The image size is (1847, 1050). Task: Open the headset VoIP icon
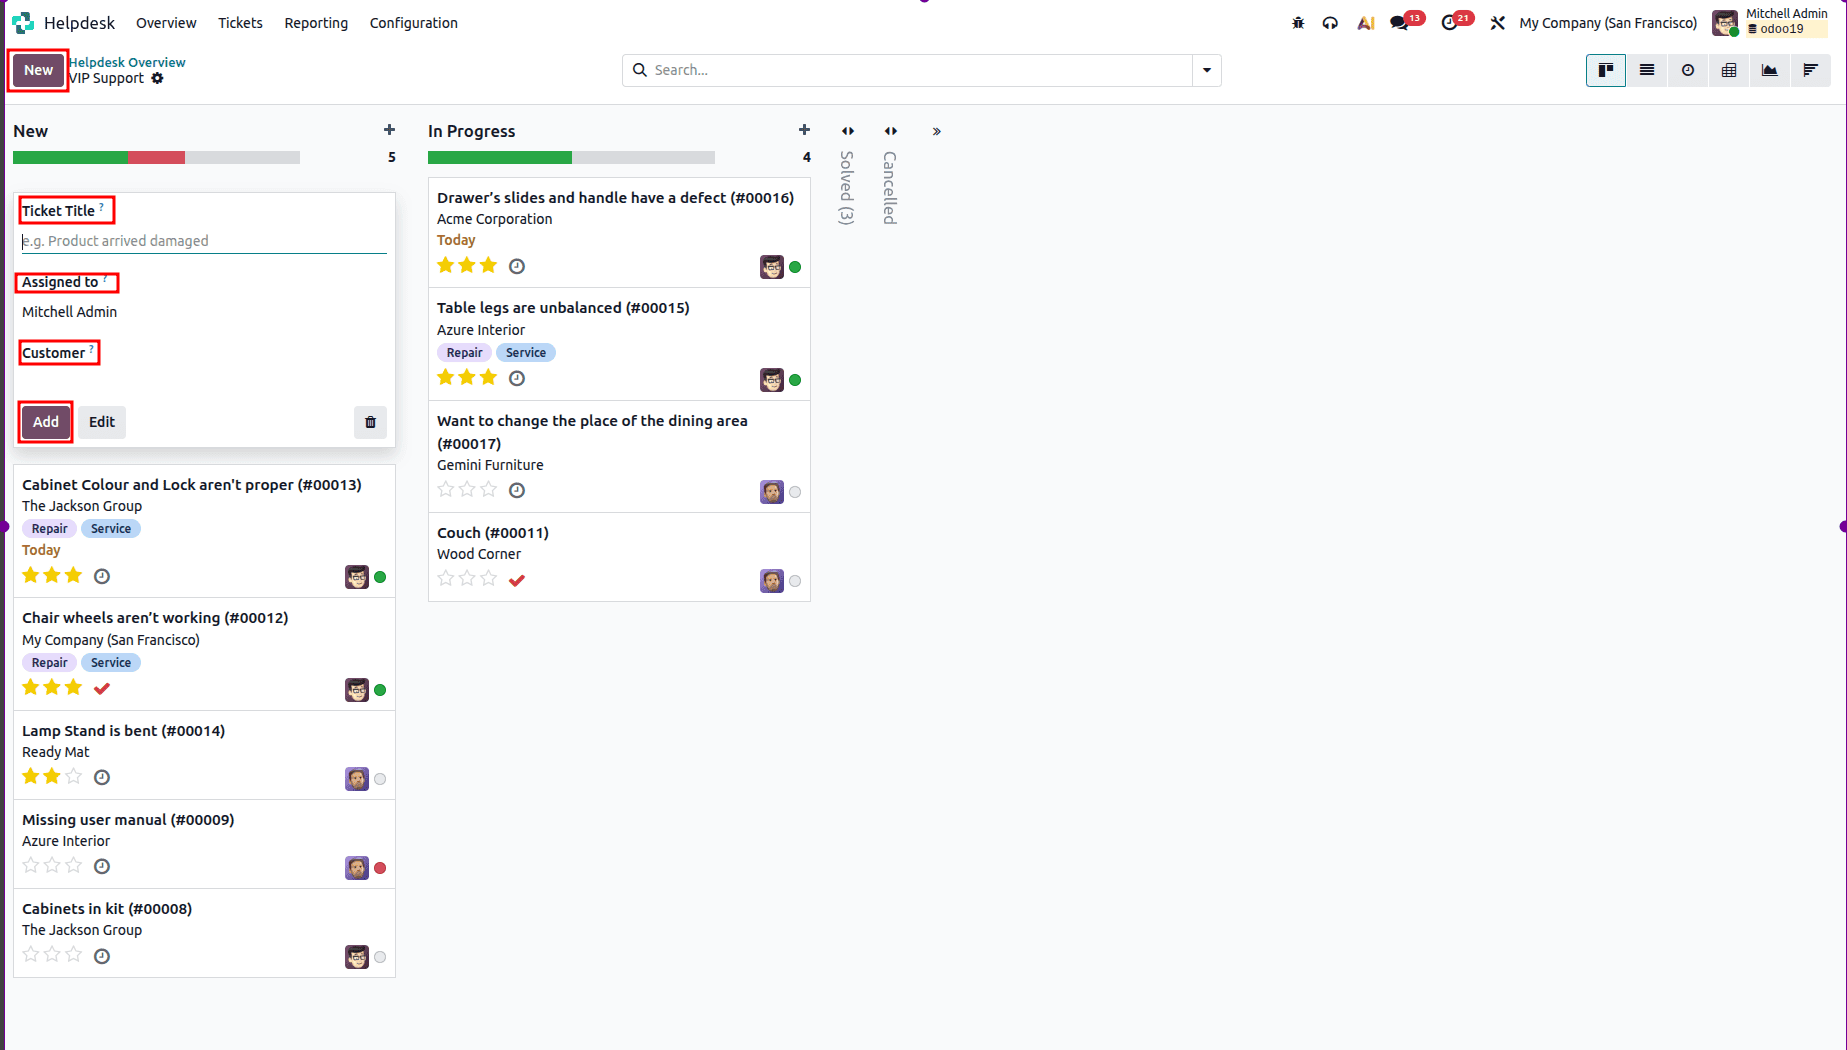point(1330,23)
